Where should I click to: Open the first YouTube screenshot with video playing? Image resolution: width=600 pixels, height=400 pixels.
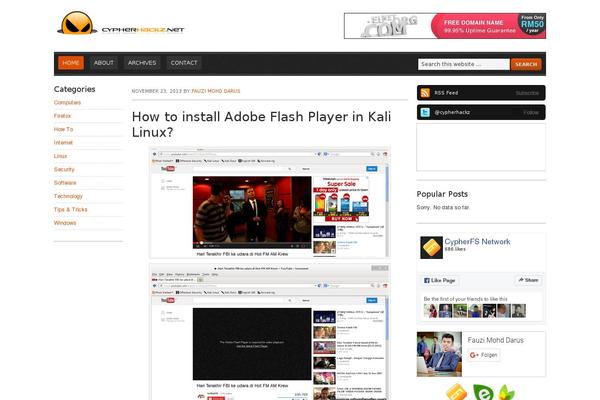tap(270, 202)
